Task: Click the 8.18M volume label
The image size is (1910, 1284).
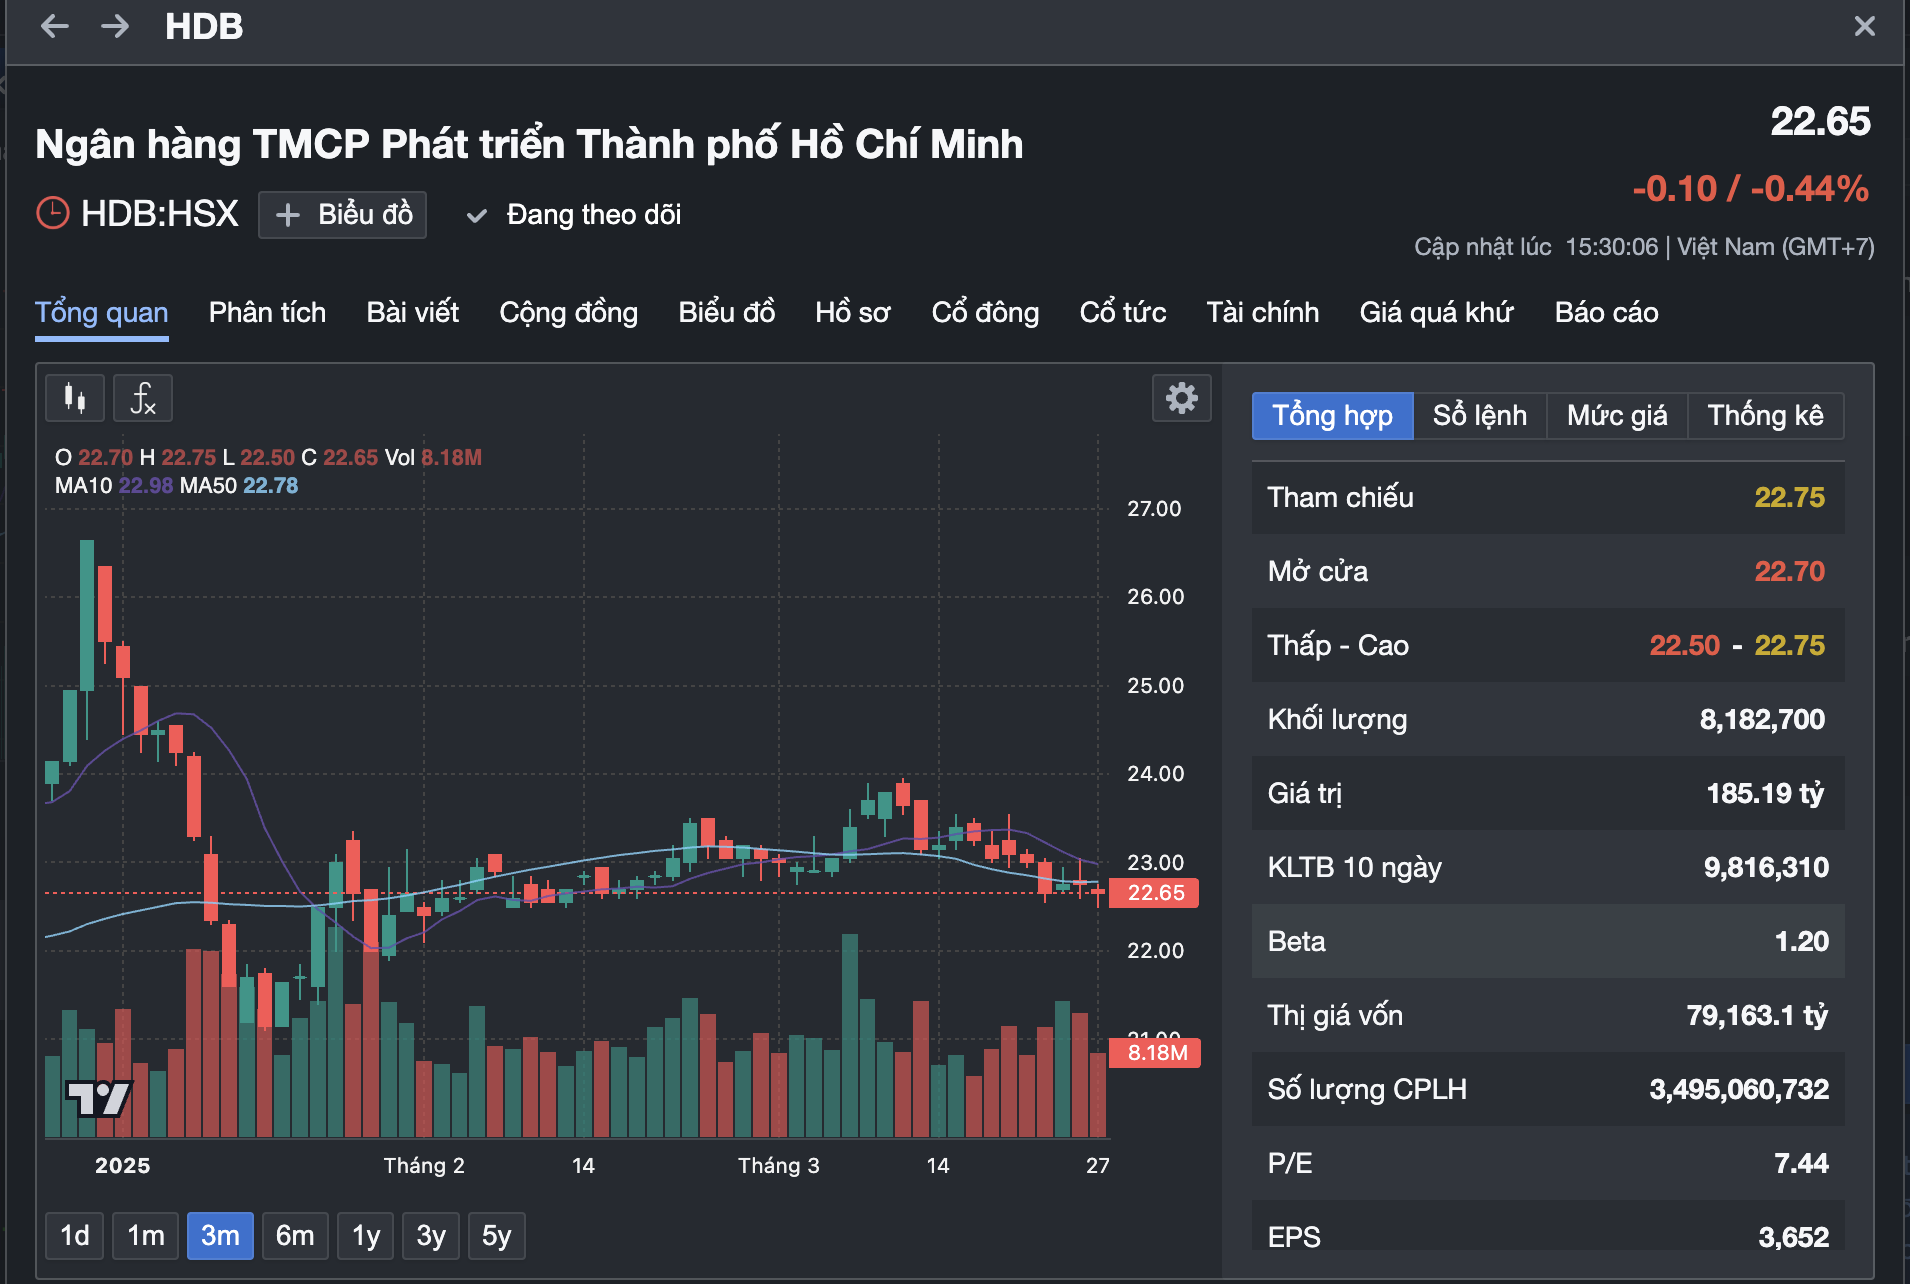Action: coord(1156,1052)
